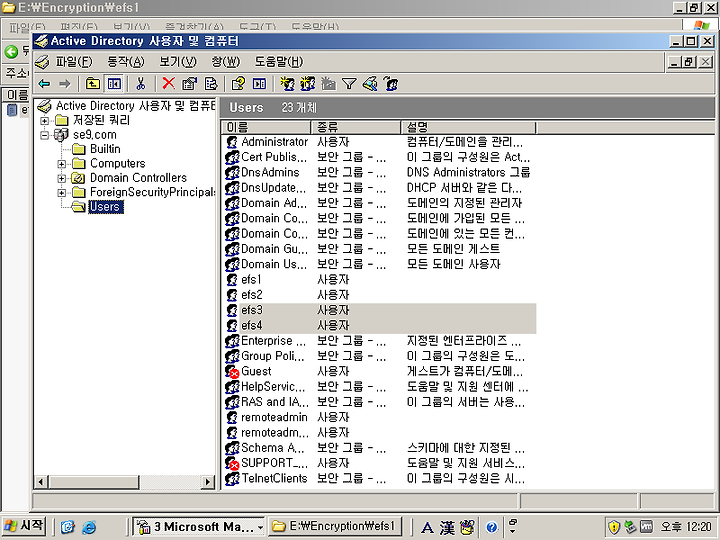Expand the Domain Controllers tree node

click(x=62, y=178)
